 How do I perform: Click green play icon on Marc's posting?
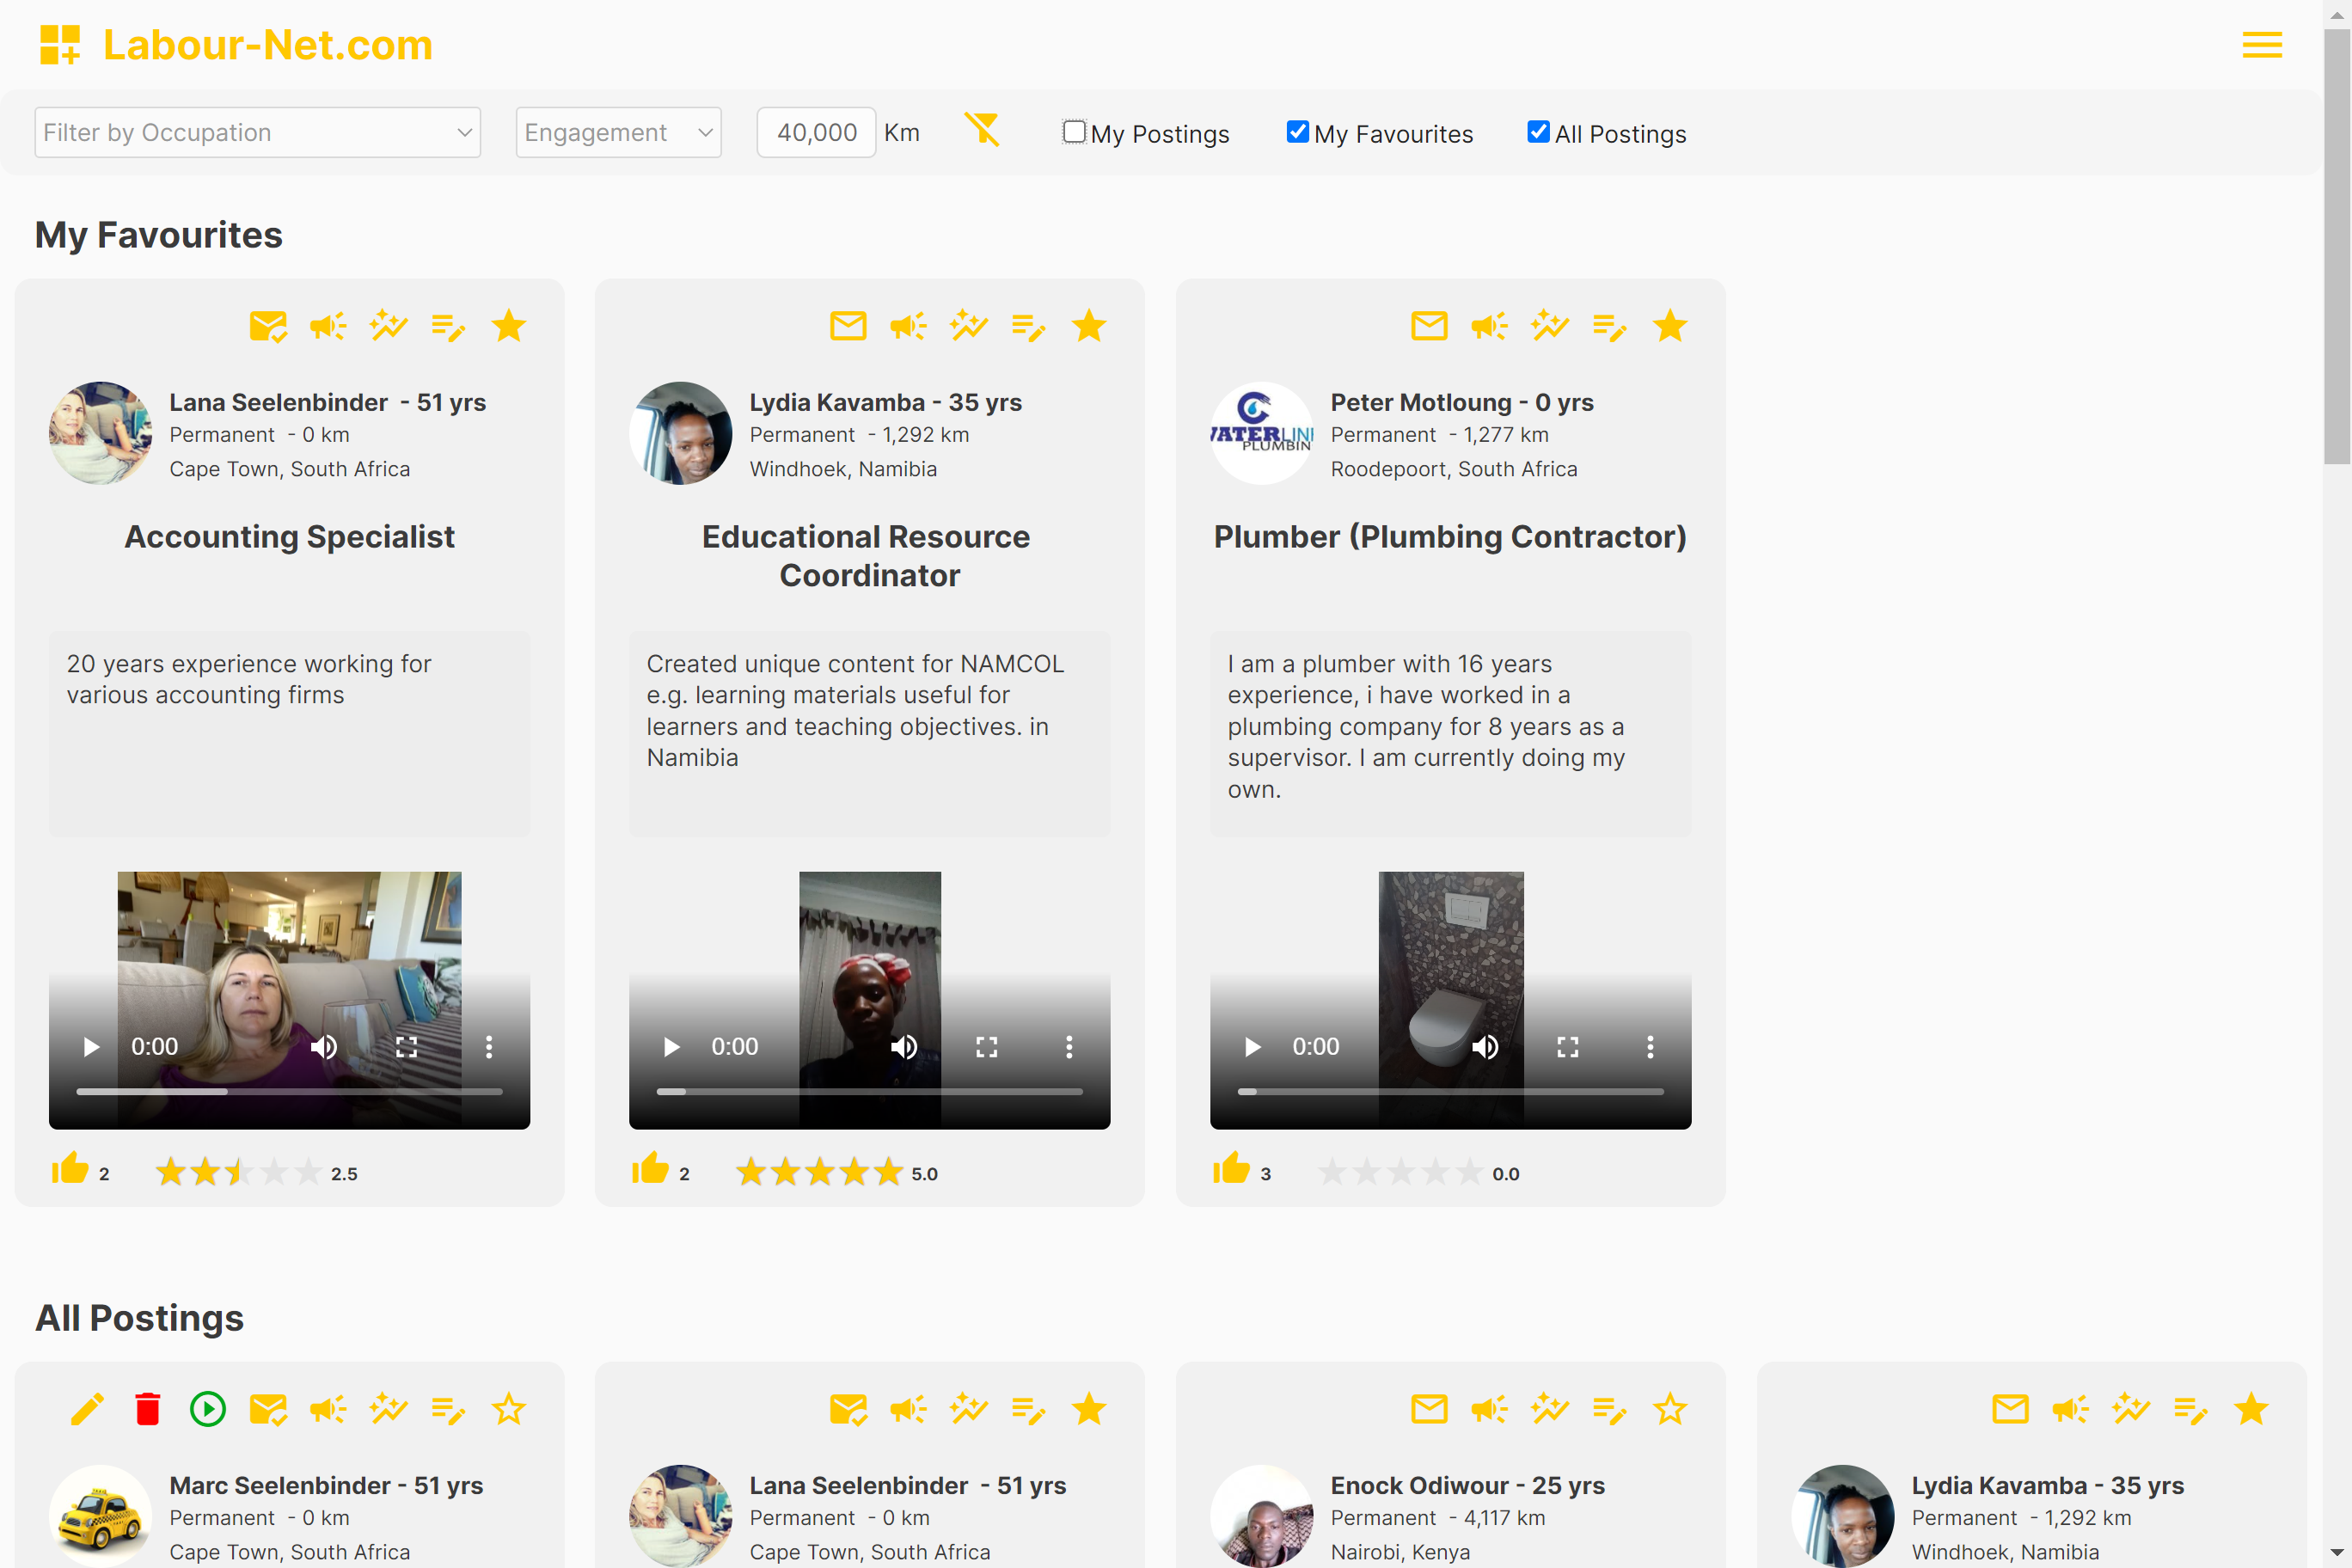tap(208, 1409)
